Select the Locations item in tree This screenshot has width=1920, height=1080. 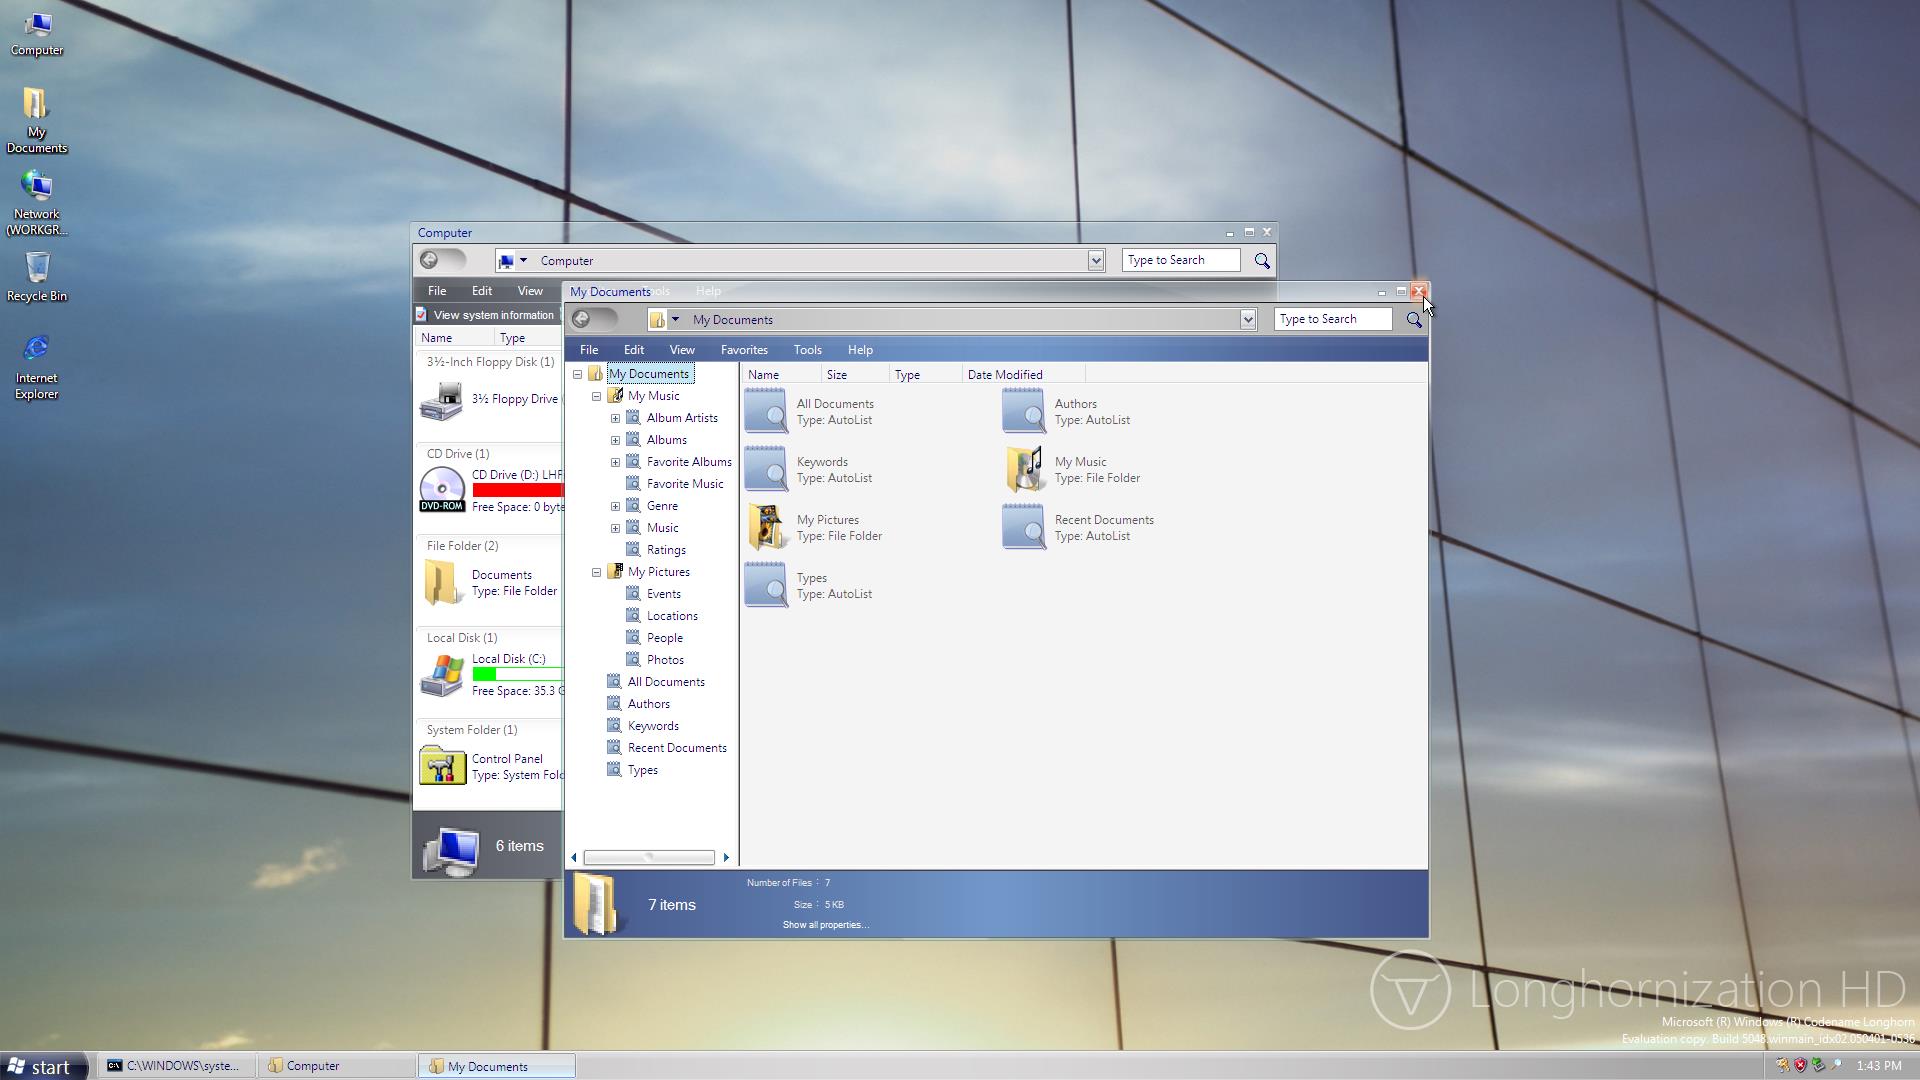coord(671,616)
